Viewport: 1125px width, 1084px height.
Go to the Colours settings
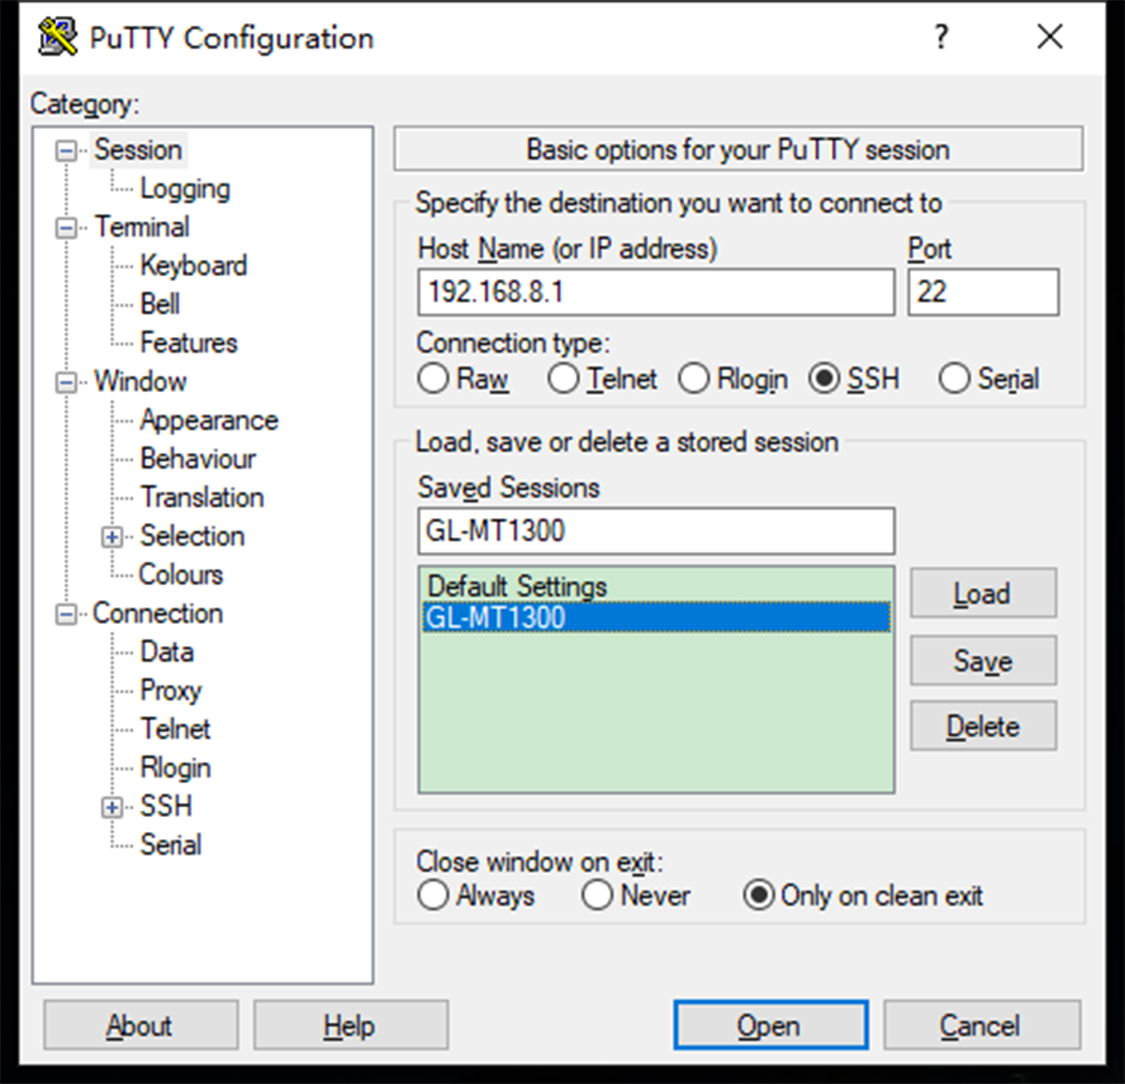point(181,574)
